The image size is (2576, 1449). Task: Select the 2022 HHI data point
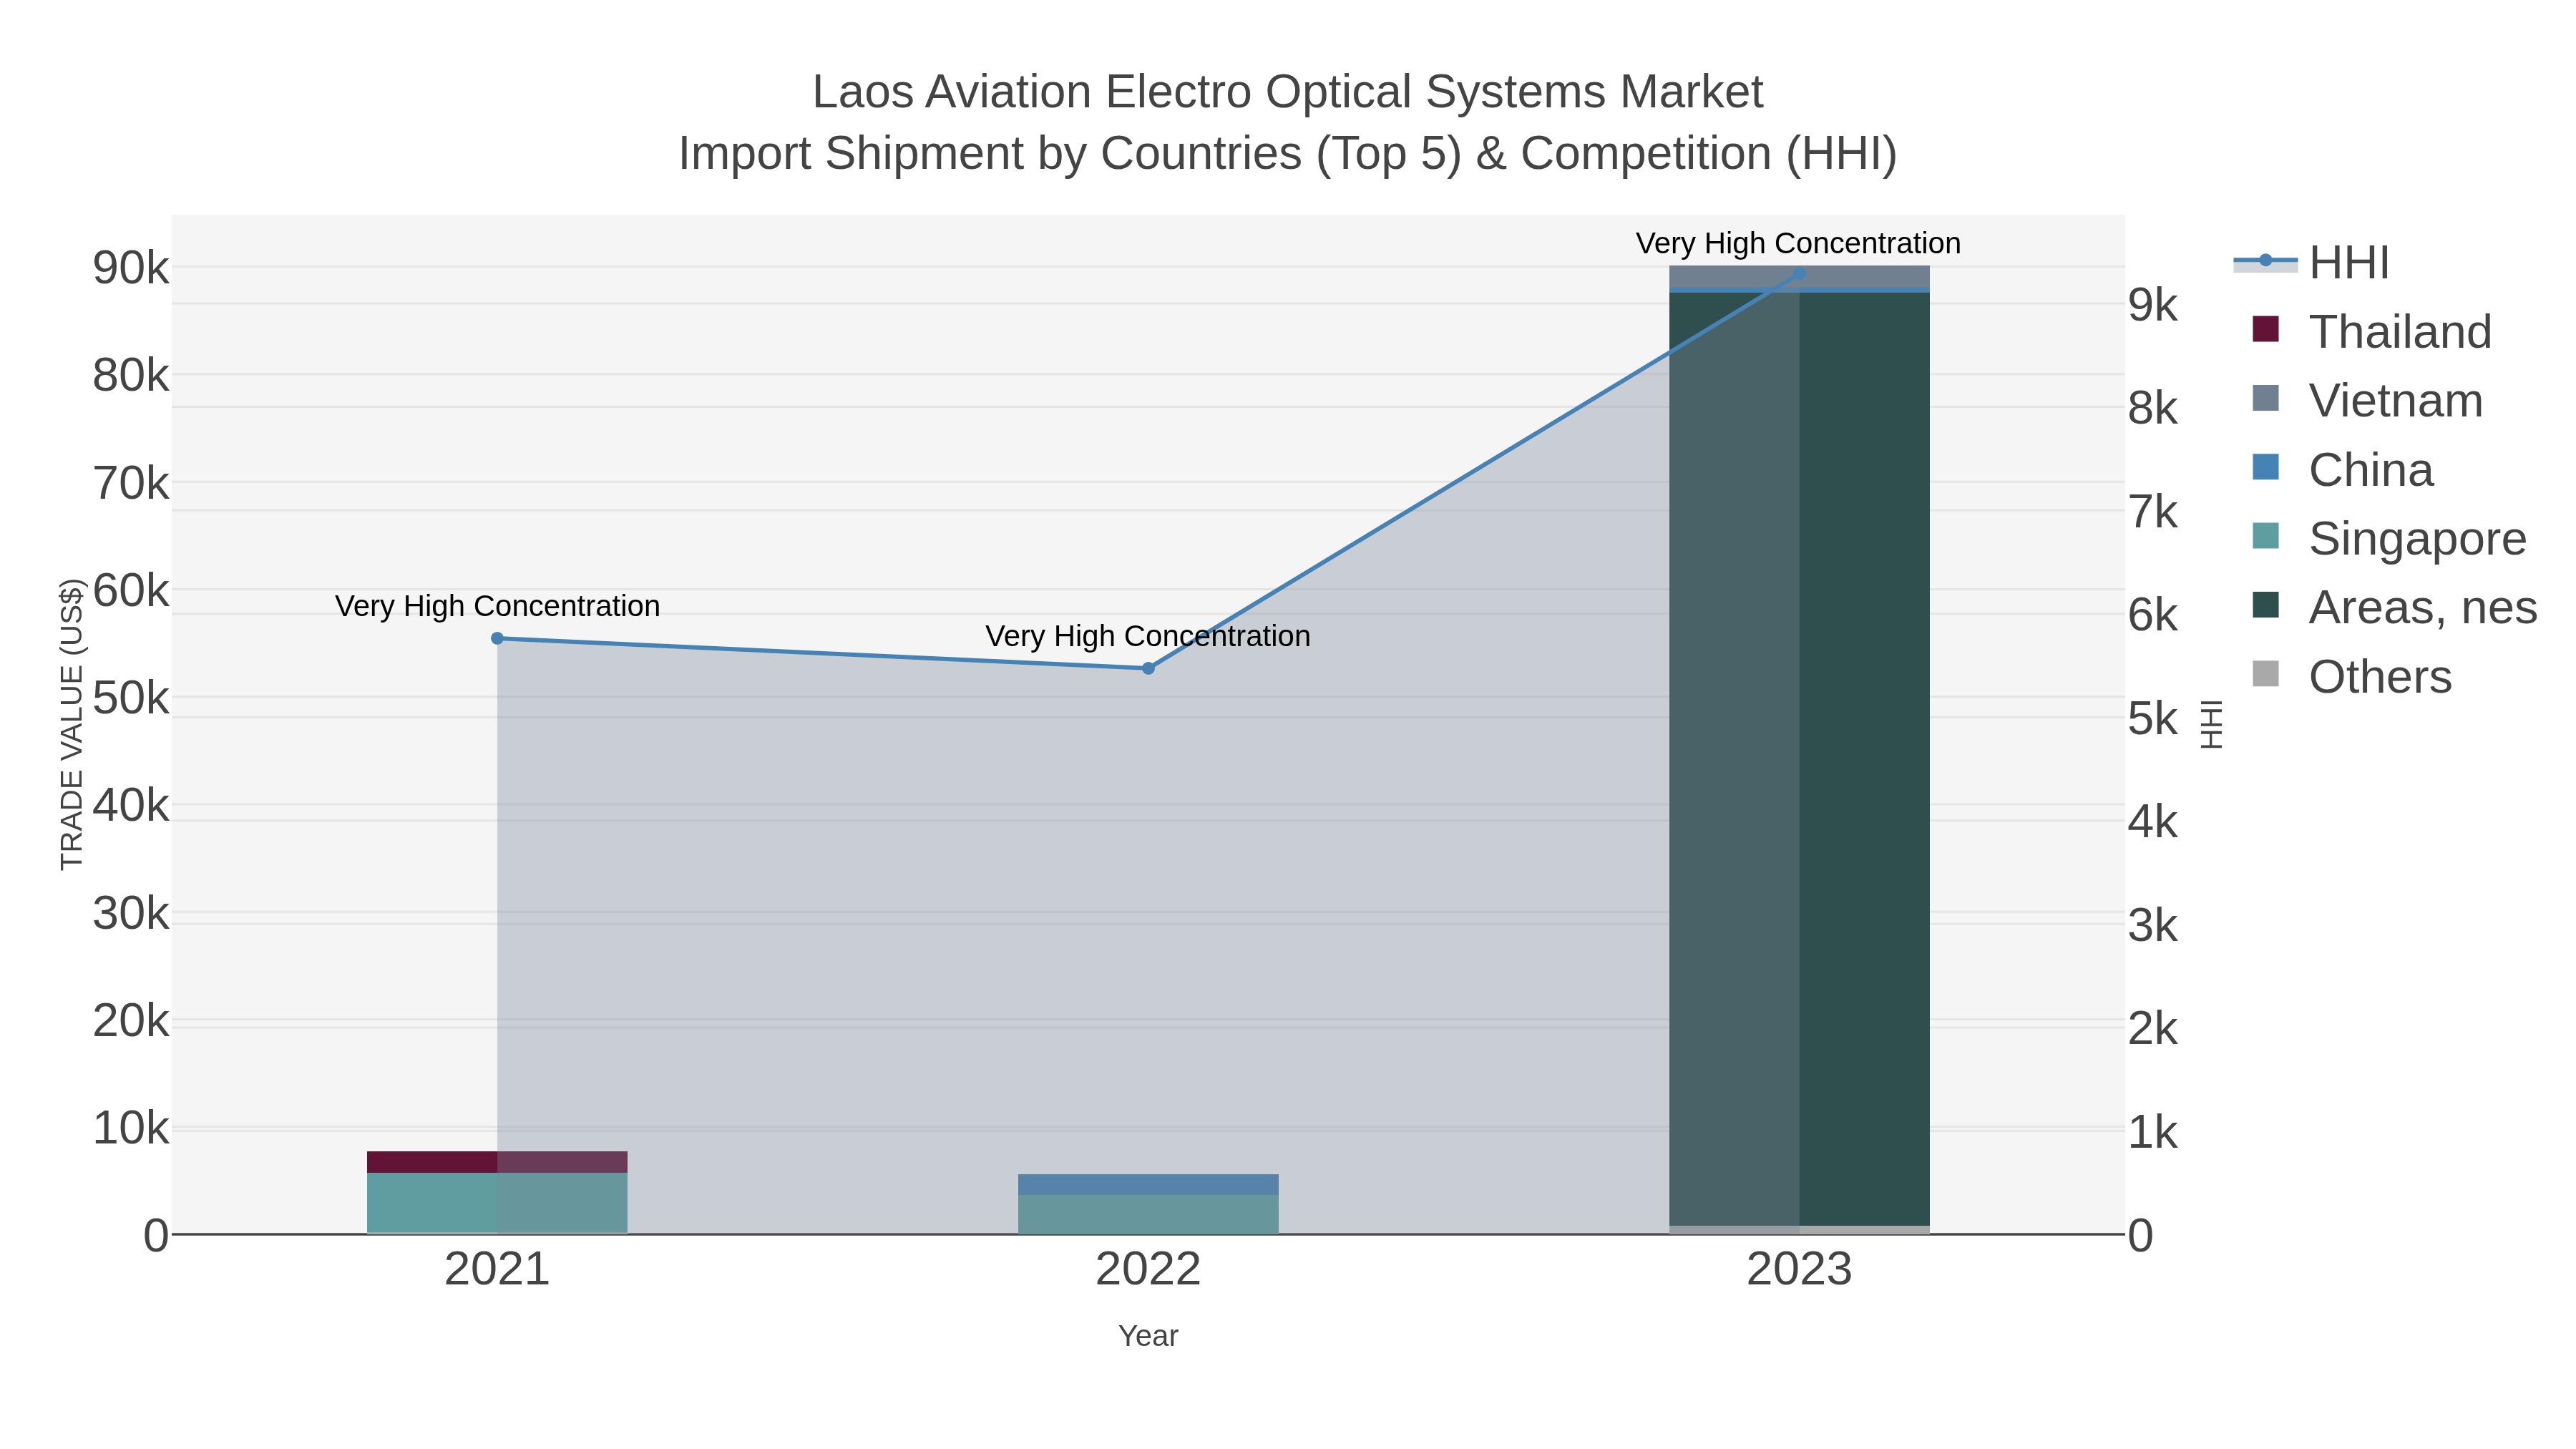click(x=1148, y=668)
